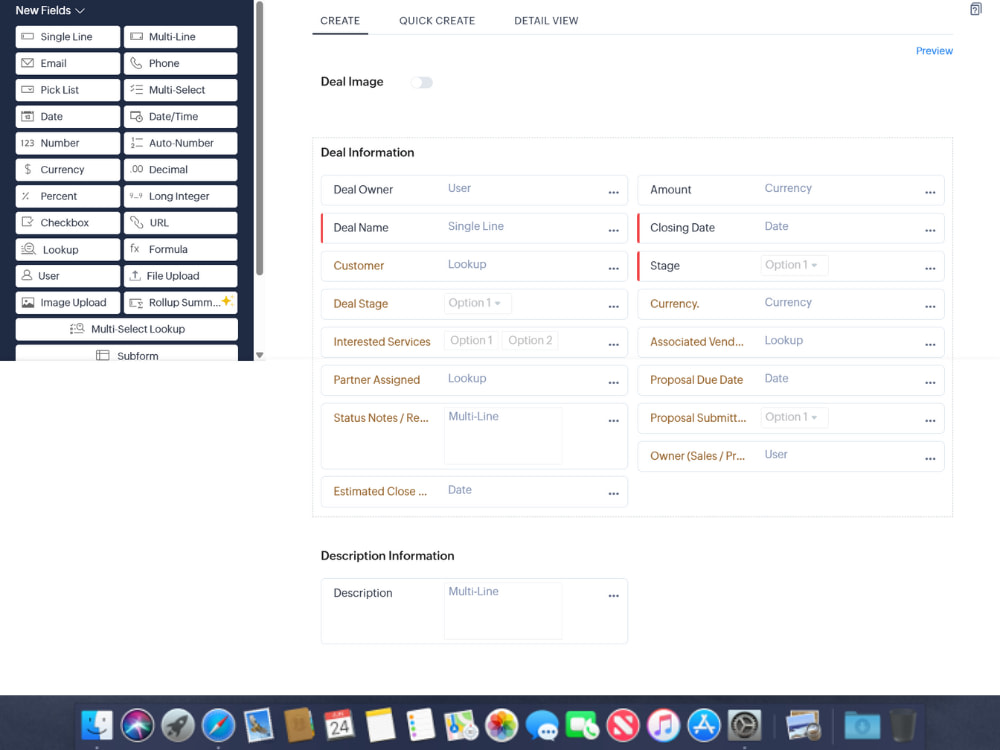
Task: Click Option 2 in Interested Services field
Action: pyautogui.click(x=530, y=341)
